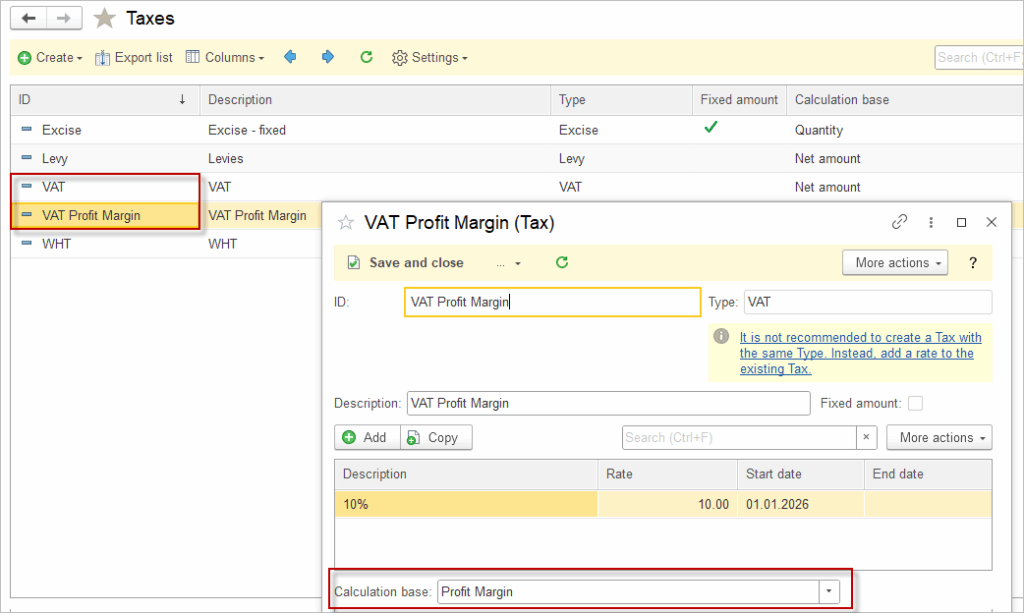This screenshot has width=1024, height=613.
Task: Open the Columns dropdown
Action: click(225, 58)
